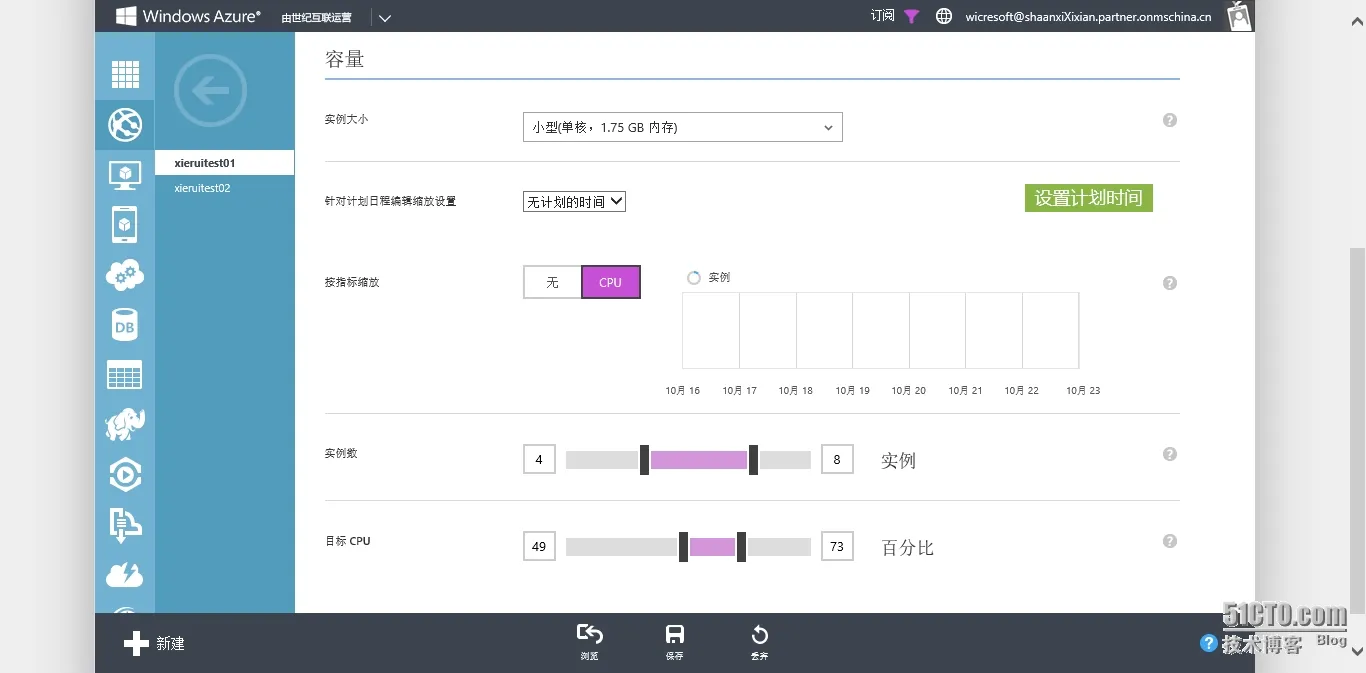This screenshot has height=673, width=1366.
Task: Open Media Services play icon in sidebar
Action: 125,475
